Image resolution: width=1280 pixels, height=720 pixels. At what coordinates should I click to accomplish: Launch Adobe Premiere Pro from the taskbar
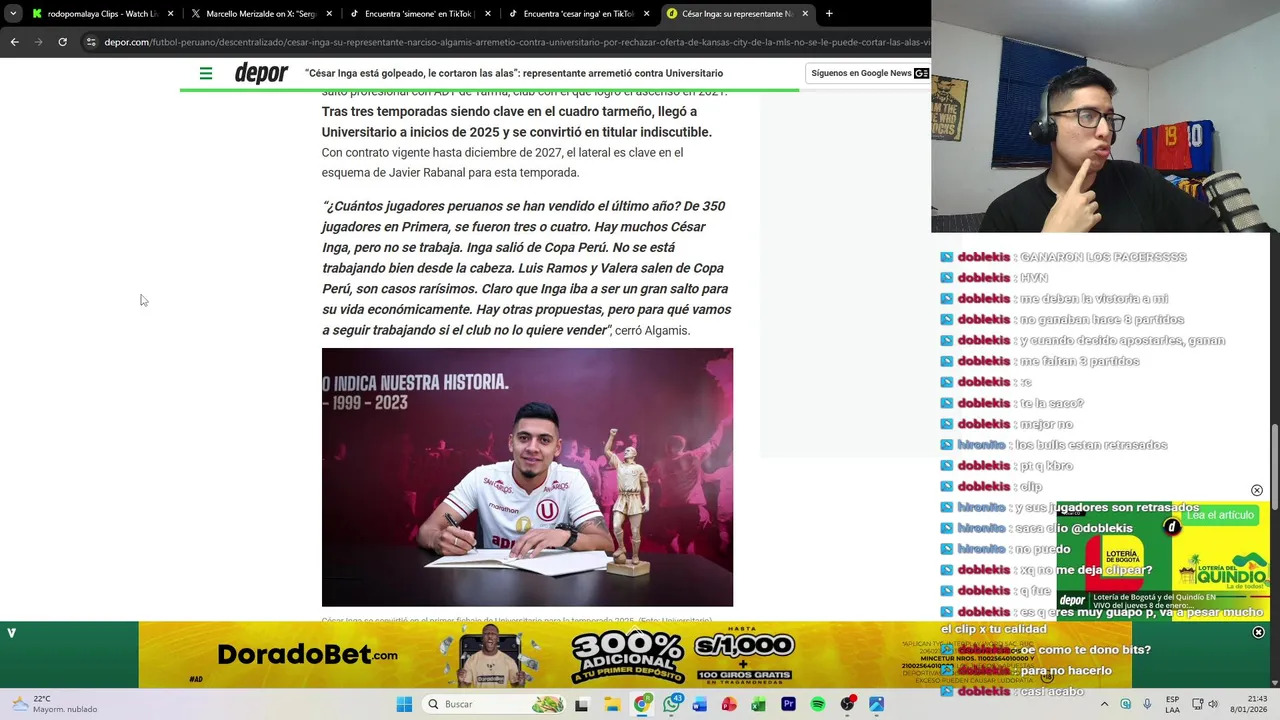(x=788, y=704)
